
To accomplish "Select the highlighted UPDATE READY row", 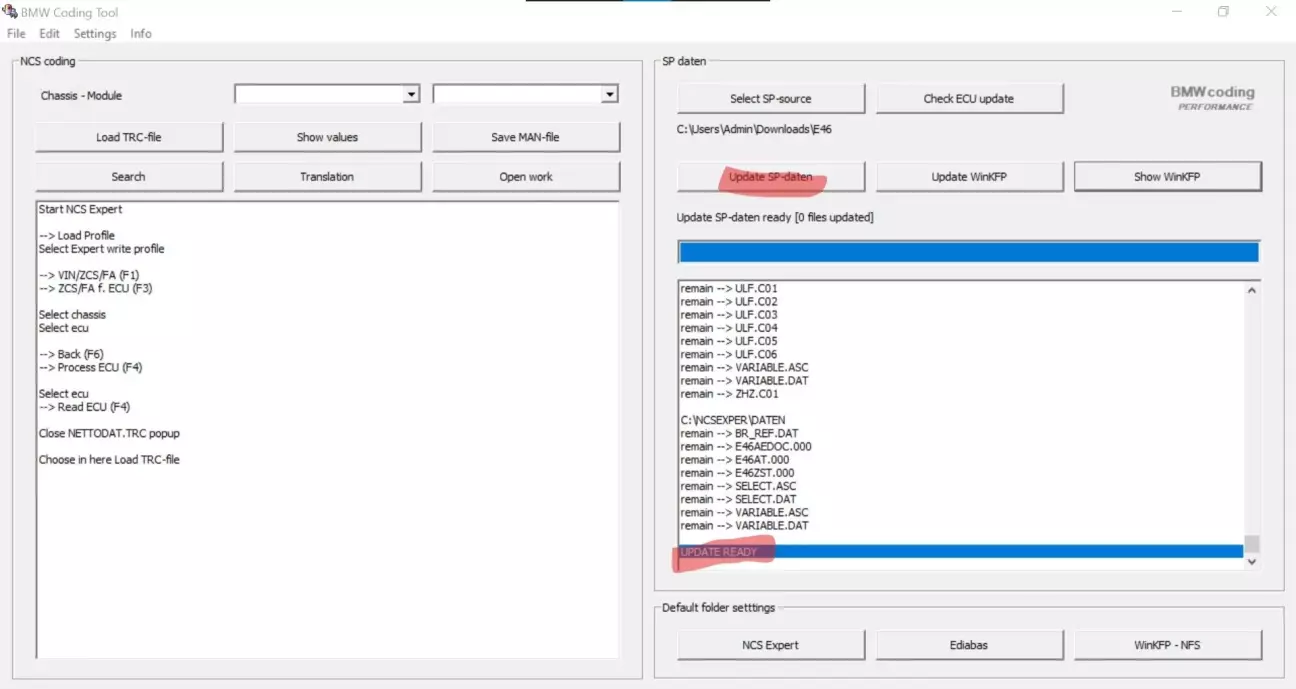I will tap(961, 552).
